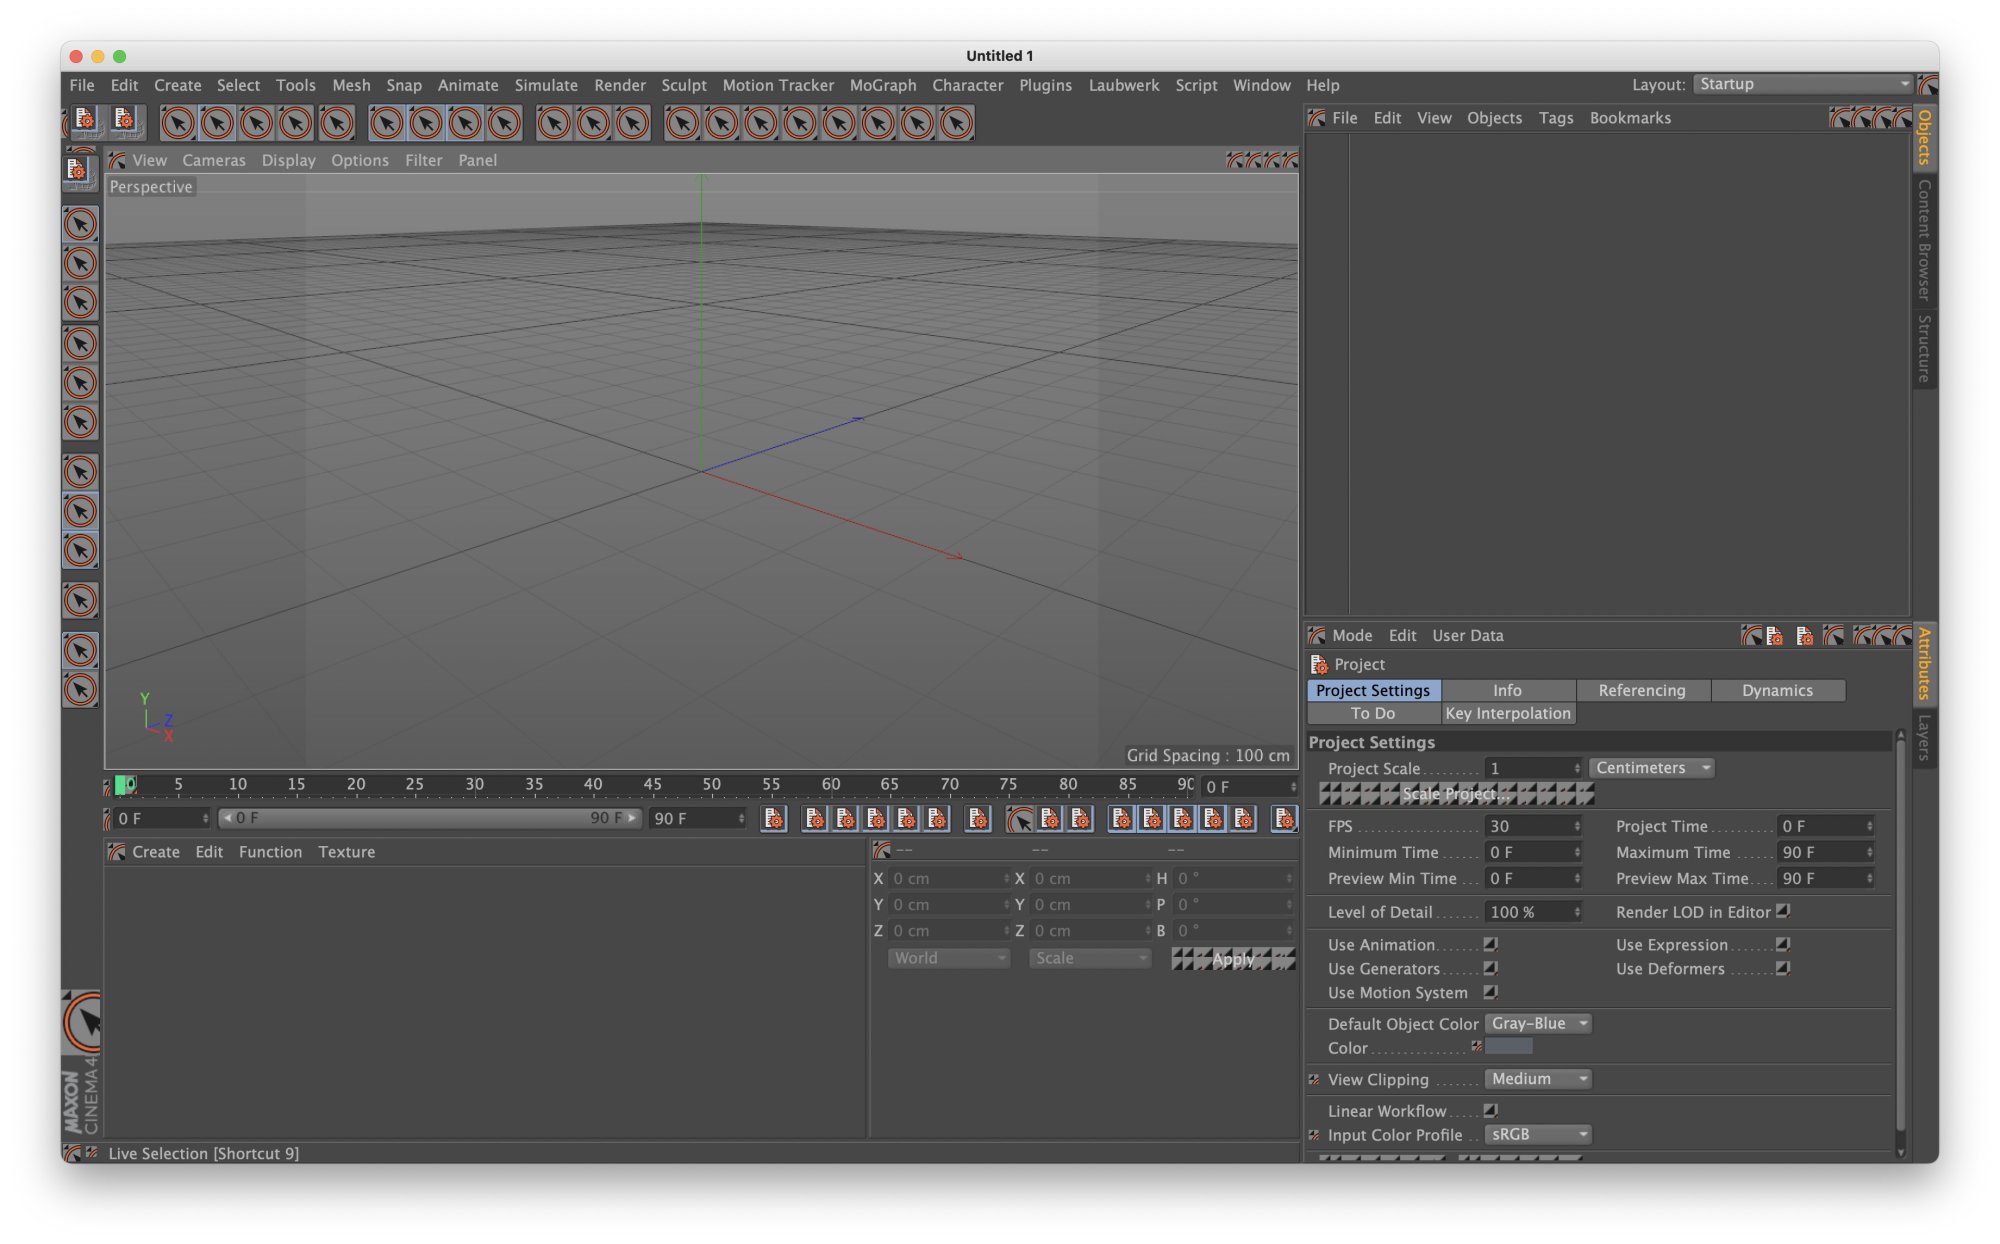Click the Color swatch under Default Object Color

pyautogui.click(x=1508, y=1046)
